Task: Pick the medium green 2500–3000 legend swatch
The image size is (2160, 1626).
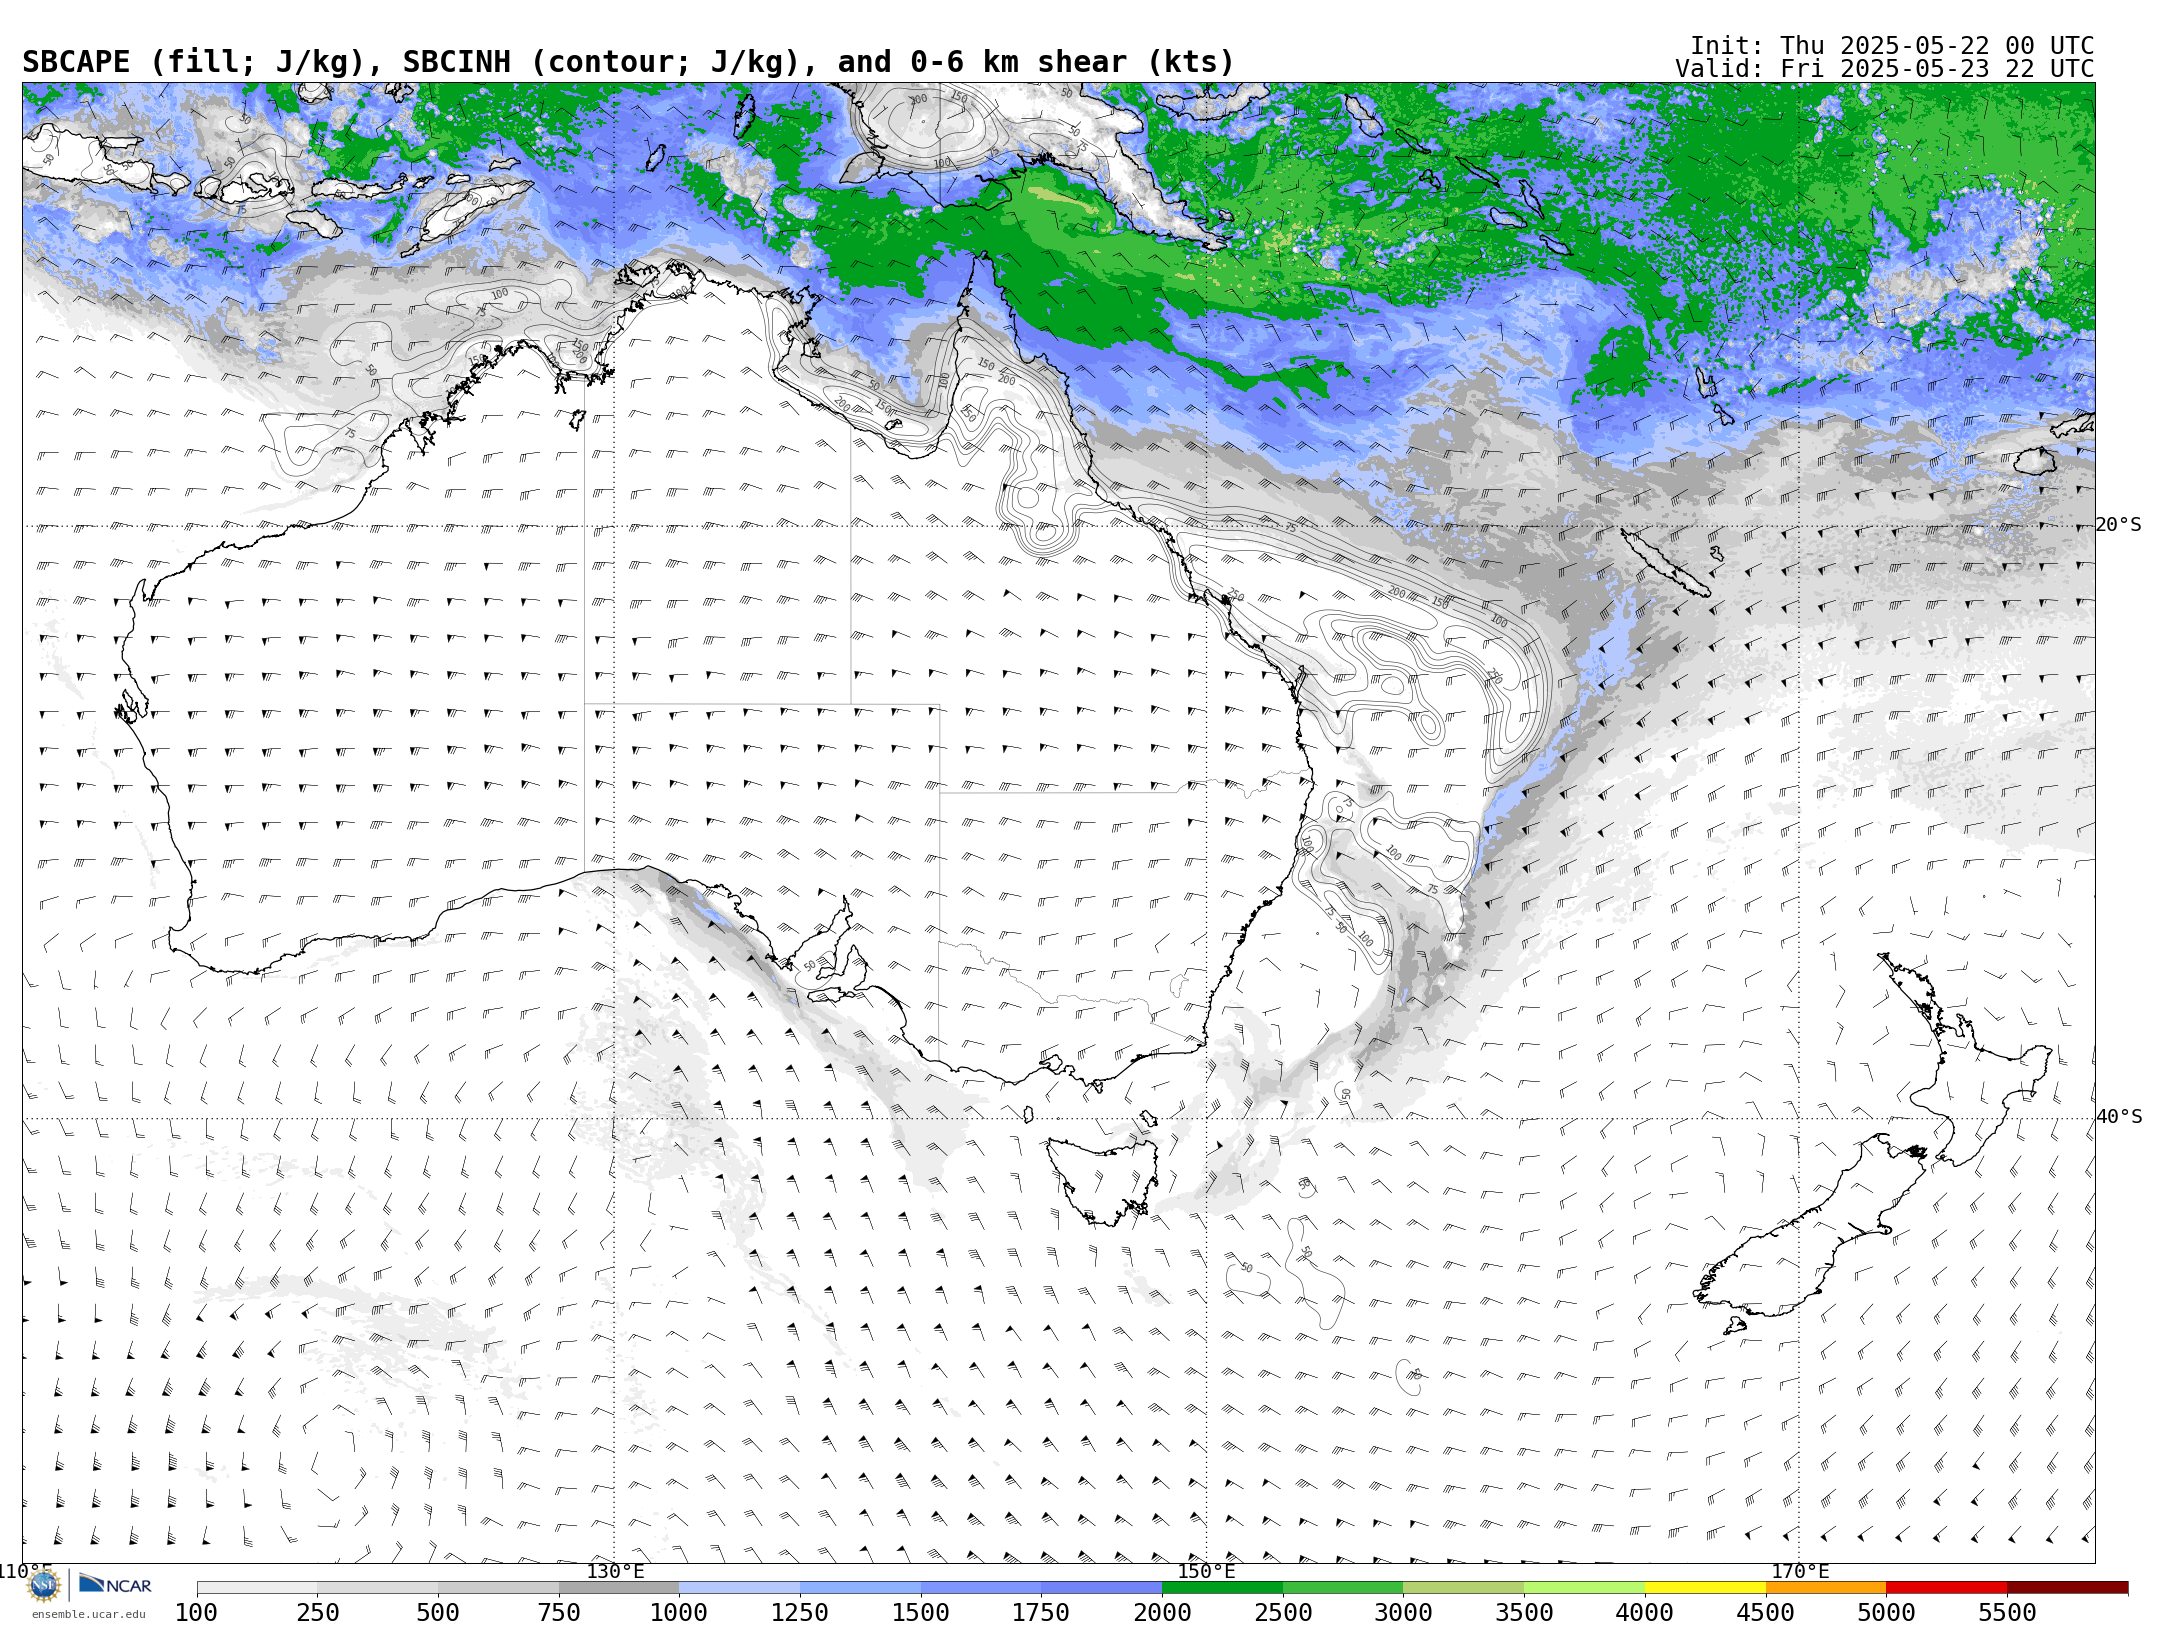Action: click(x=1343, y=1588)
